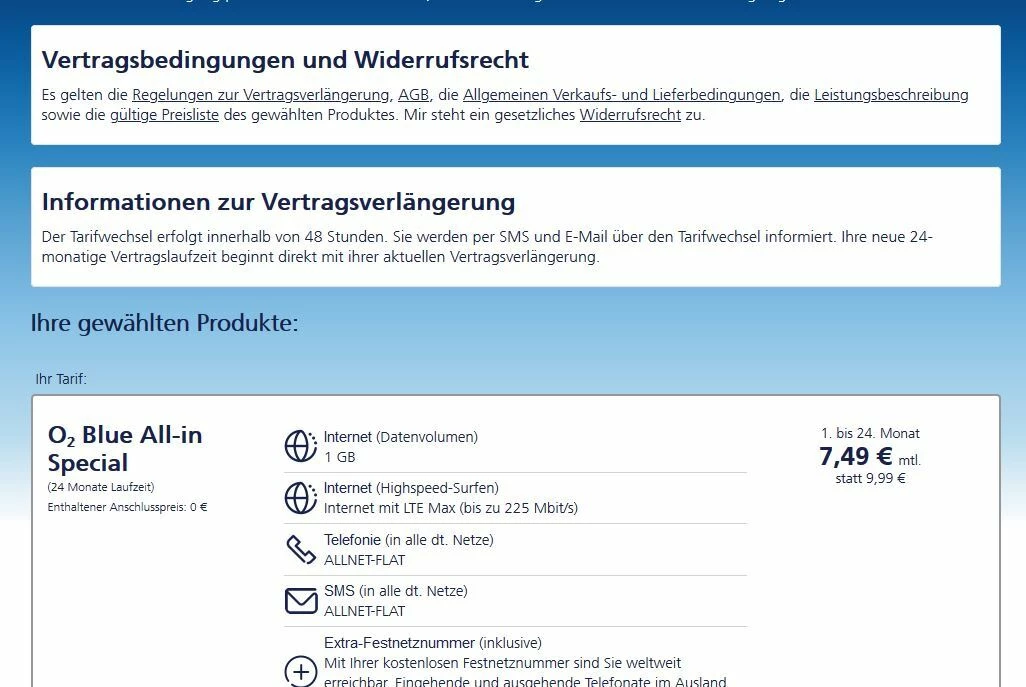Click the '1 GB' data volume value
Screen dimensions: 1026x687
340,457
